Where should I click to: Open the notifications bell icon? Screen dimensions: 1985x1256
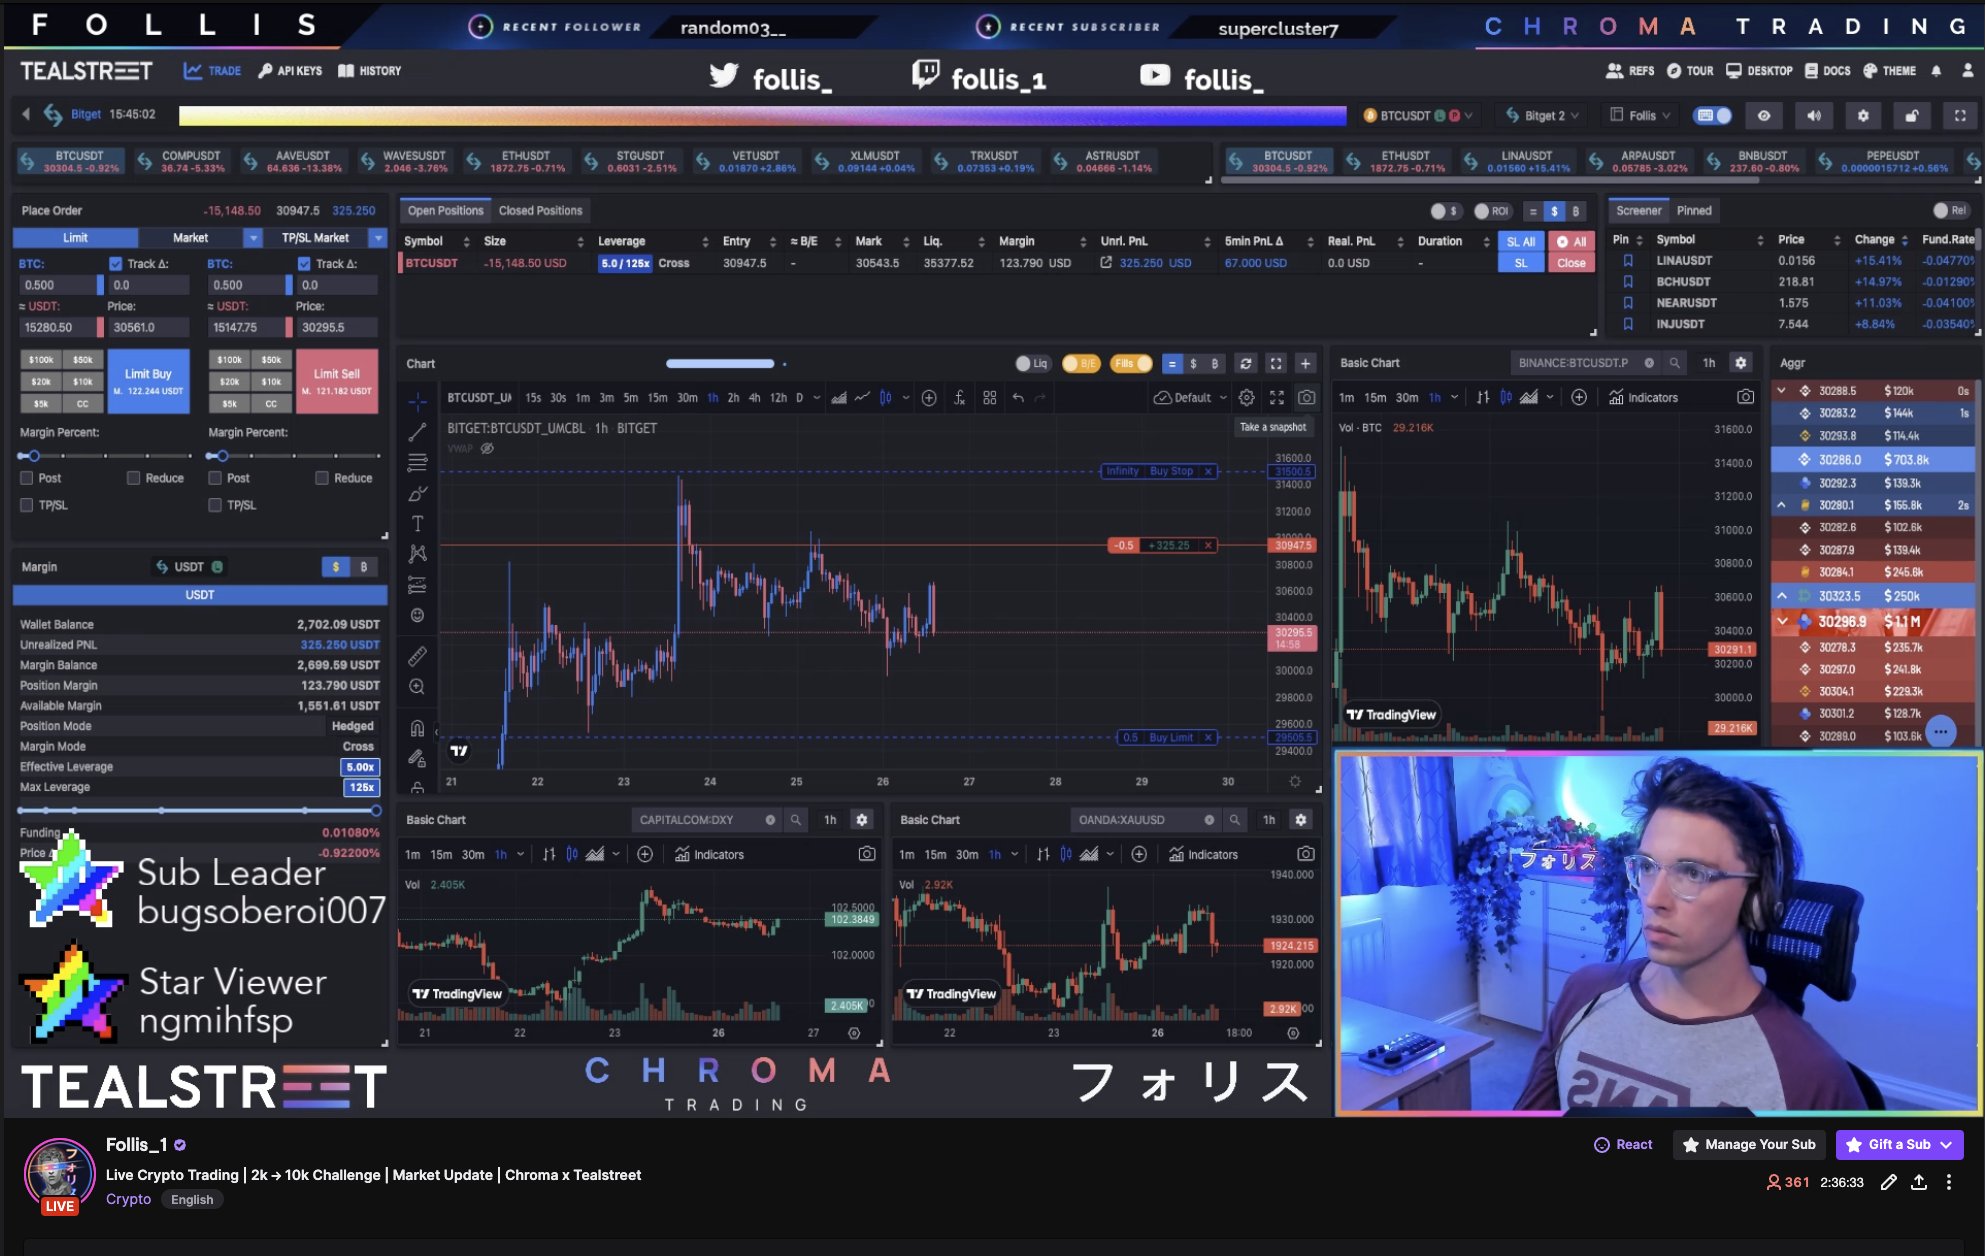1936,71
